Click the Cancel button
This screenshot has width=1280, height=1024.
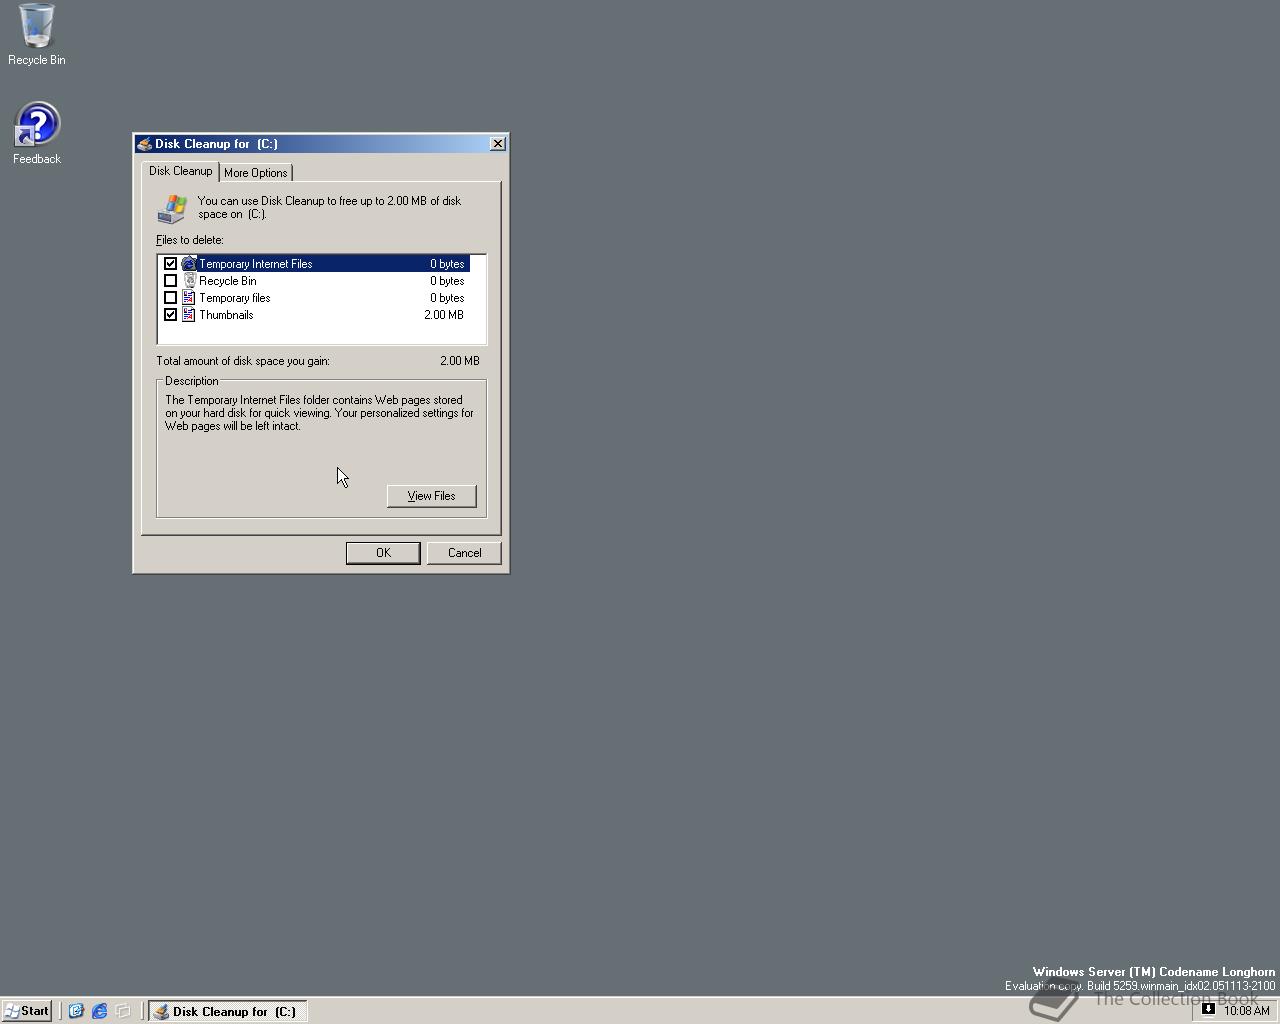click(464, 553)
